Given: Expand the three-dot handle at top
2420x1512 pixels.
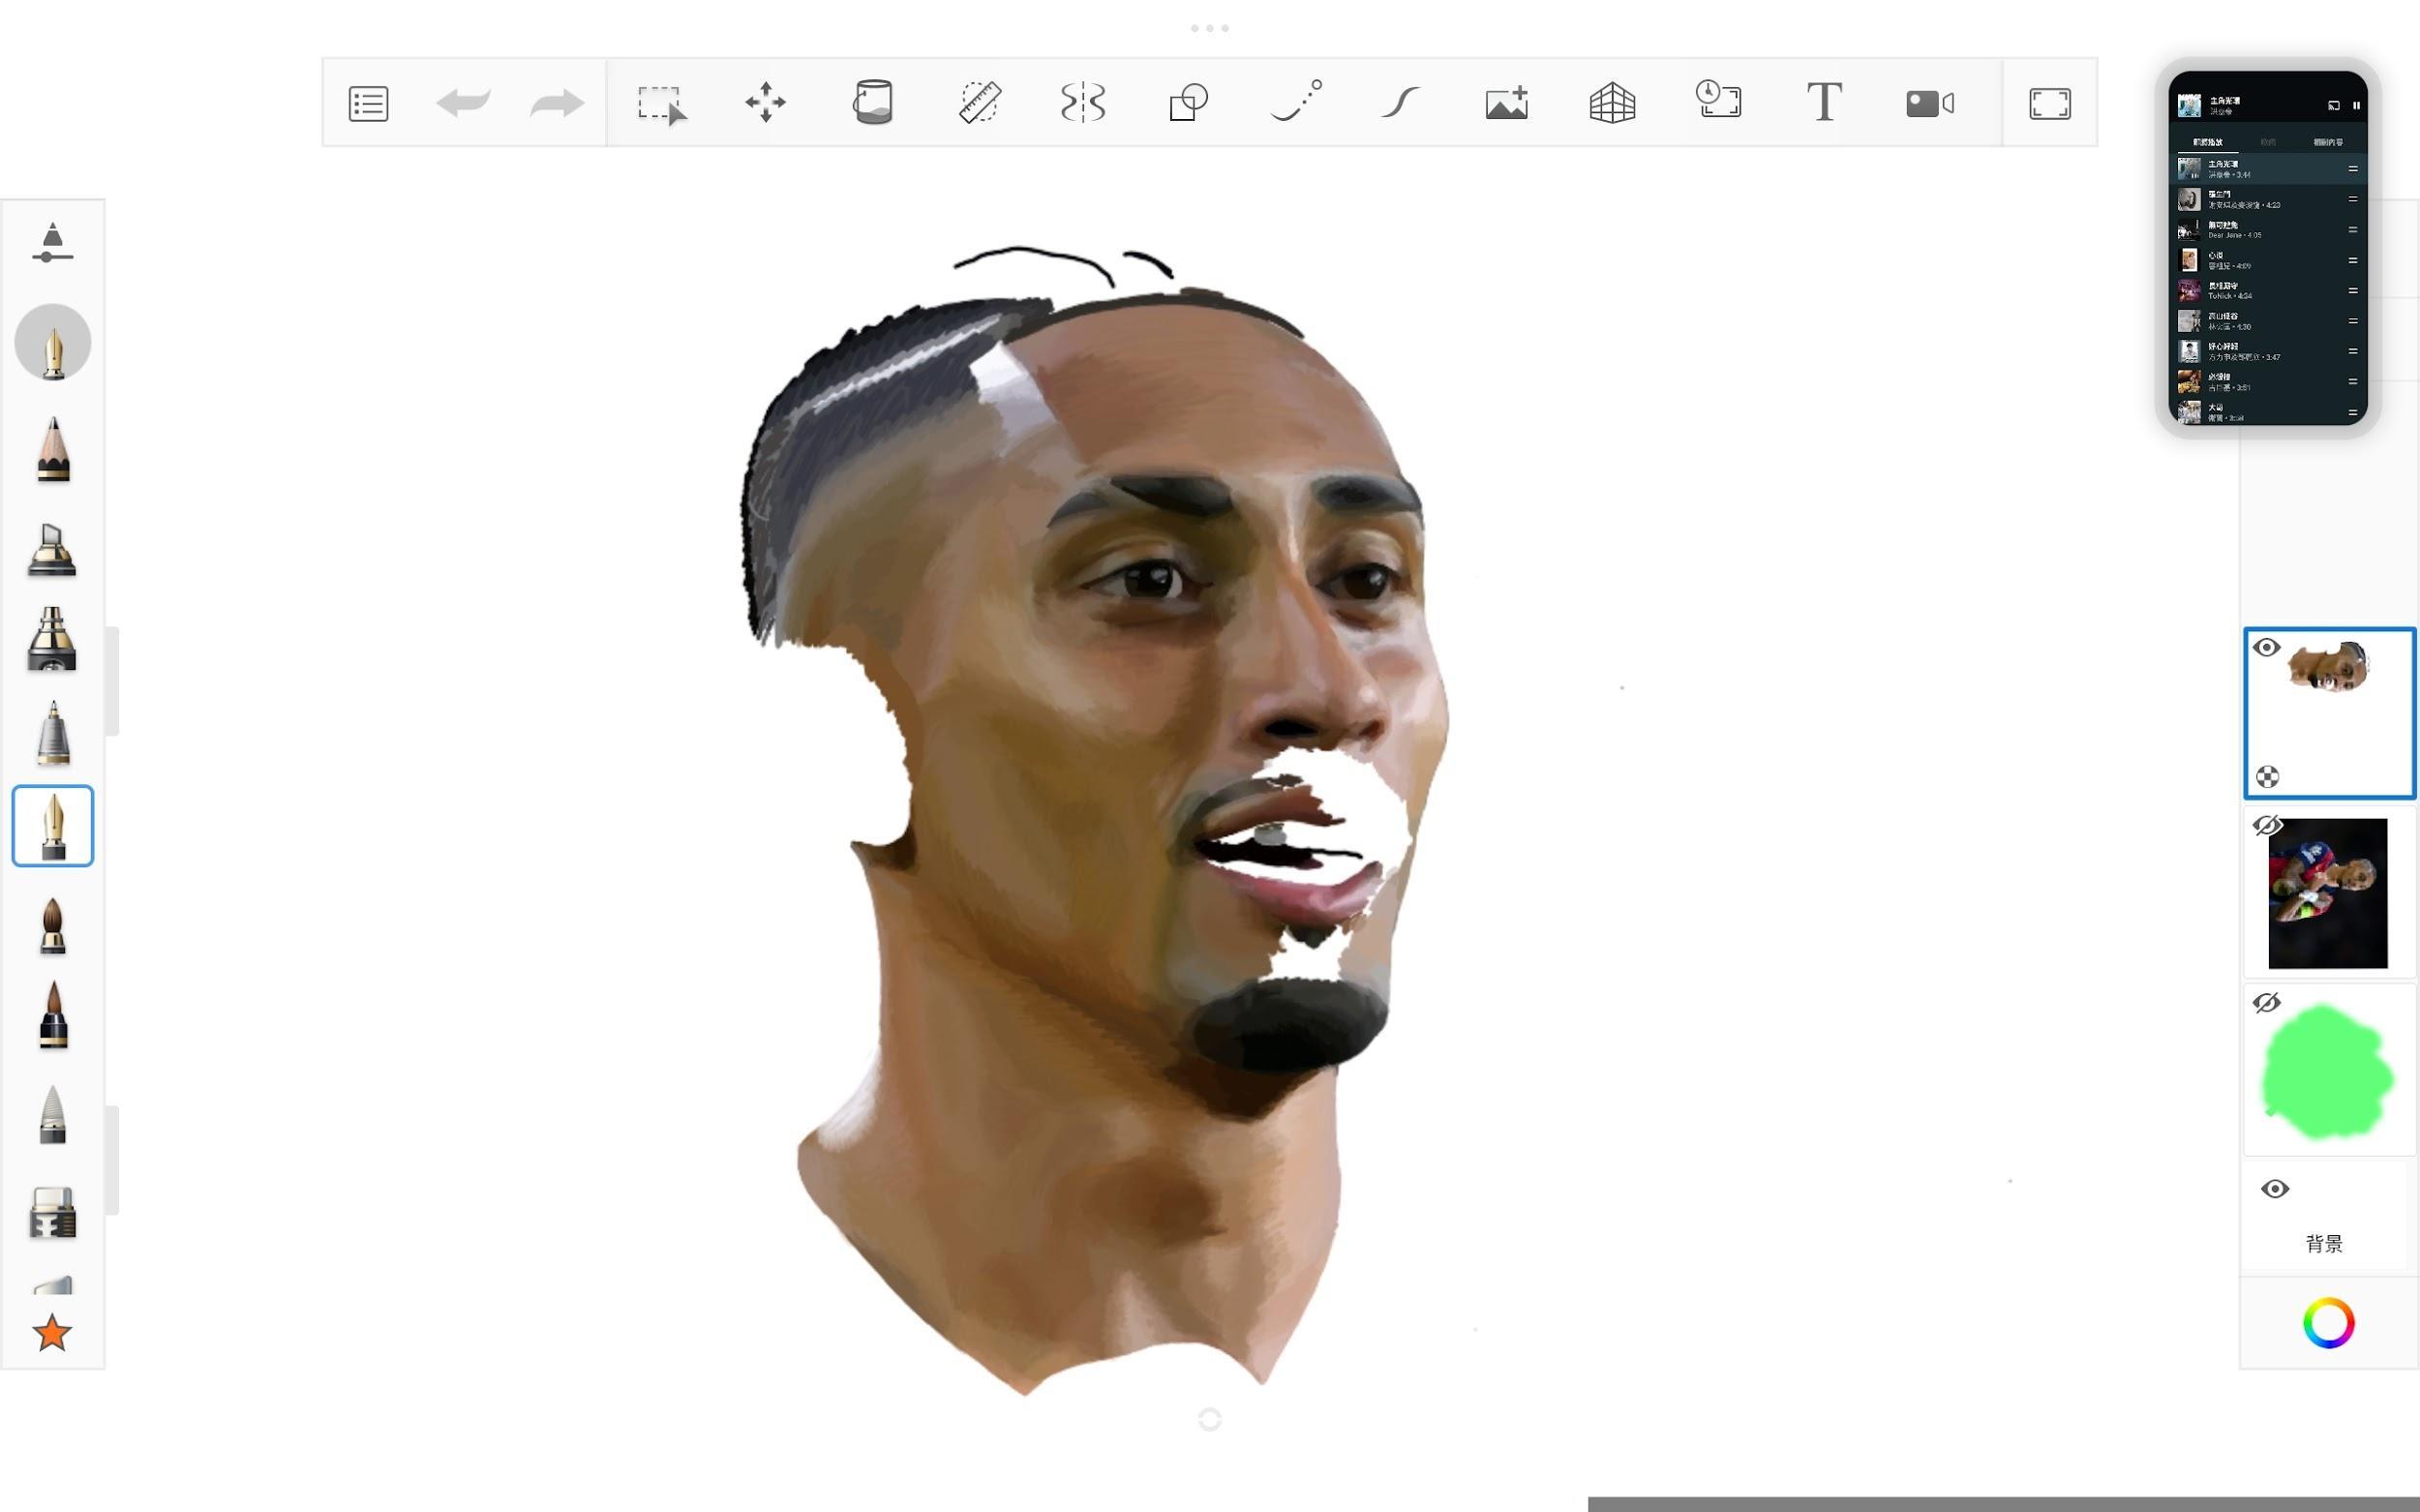Looking at the screenshot, I should [1209, 28].
